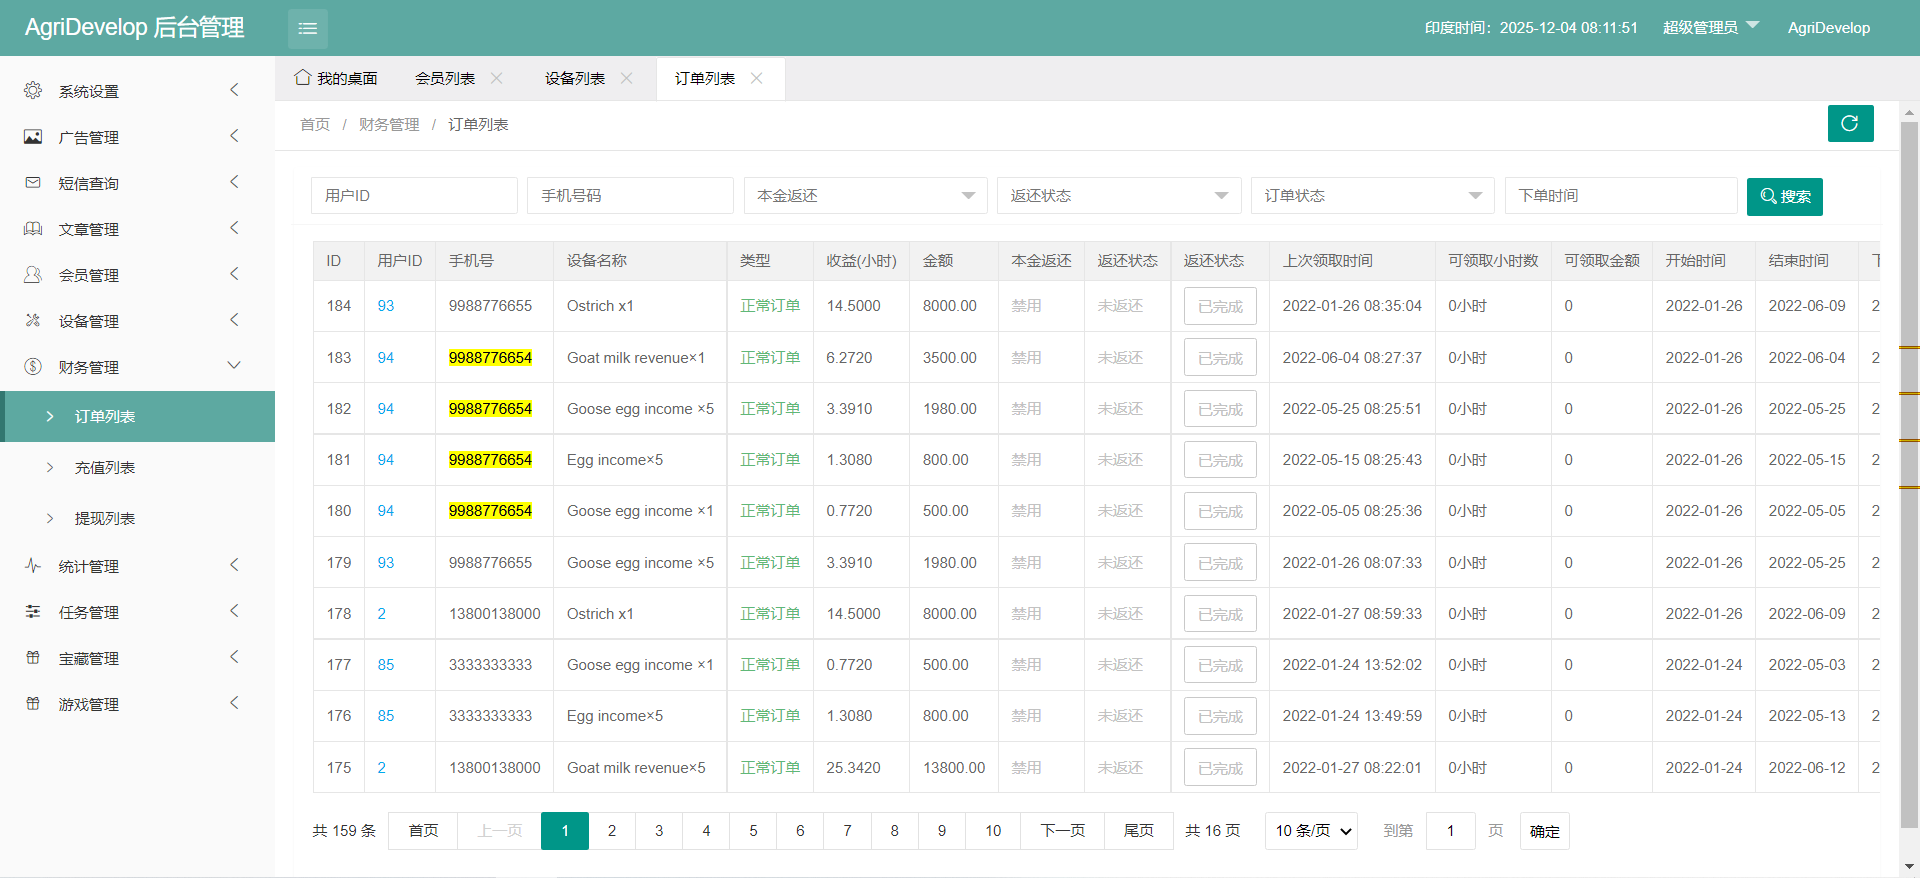Open the ad management picture icon
Image resolution: width=1920 pixels, height=878 pixels.
point(33,137)
